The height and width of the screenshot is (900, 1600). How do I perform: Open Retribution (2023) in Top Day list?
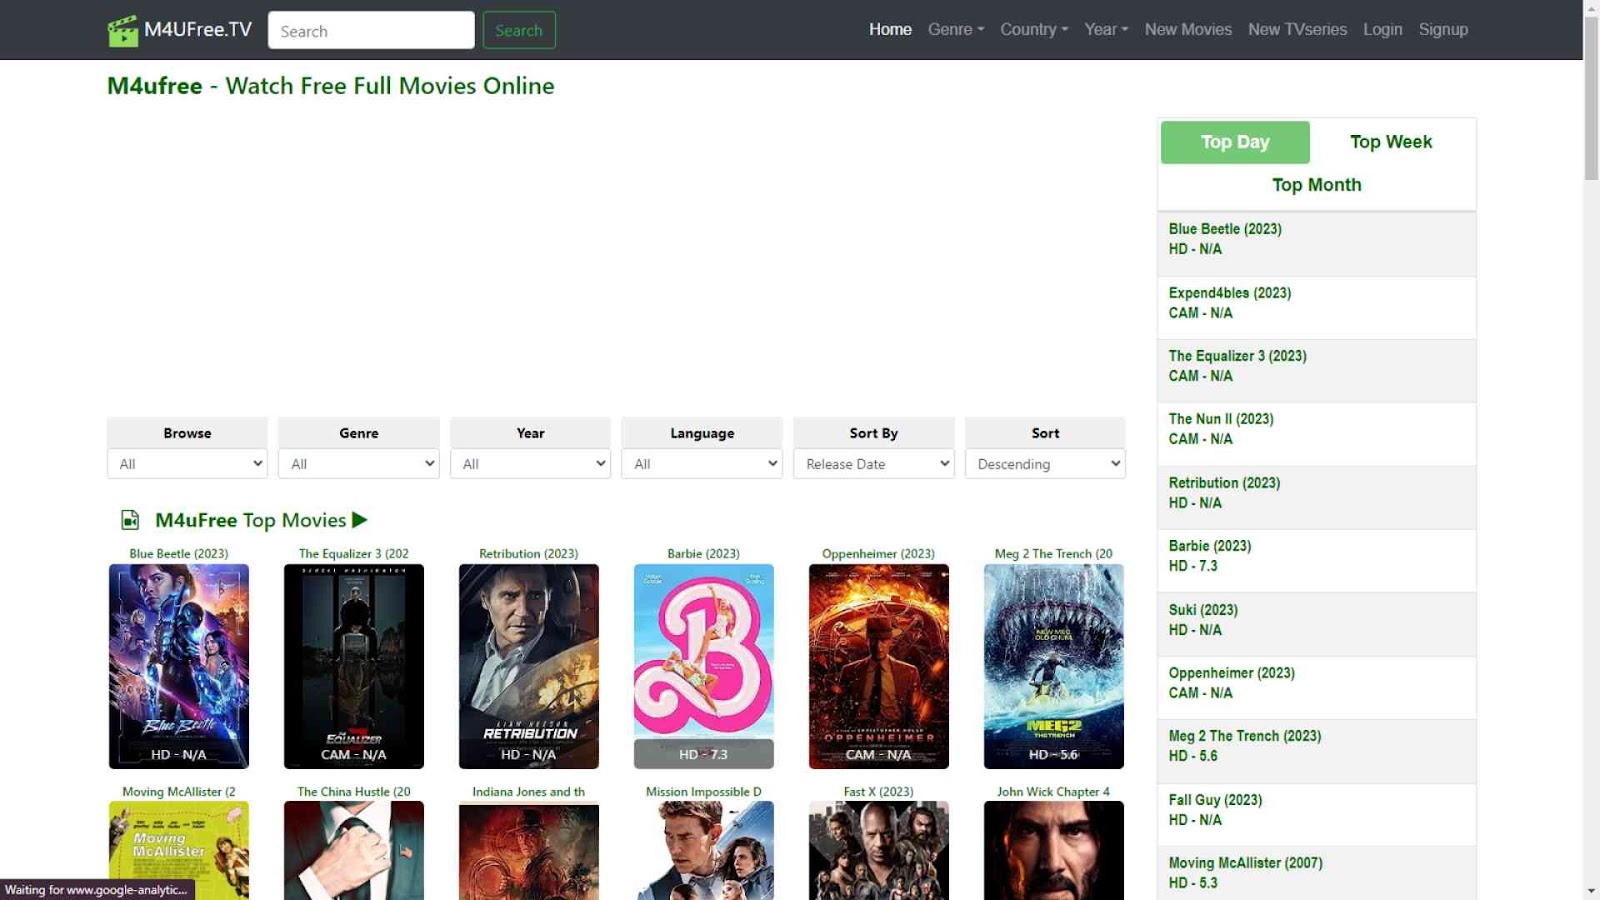click(1224, 483)
